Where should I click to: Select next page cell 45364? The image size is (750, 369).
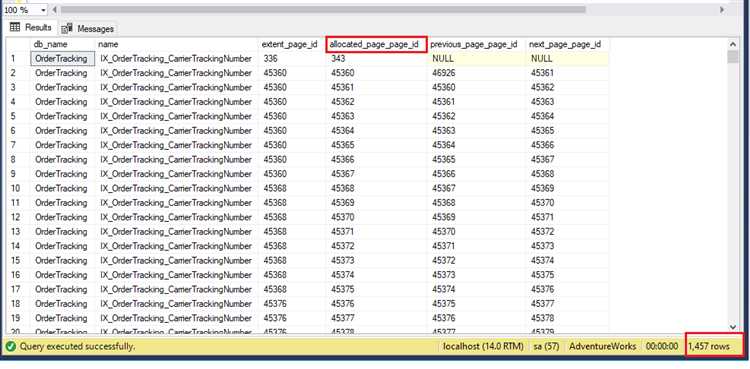[567, 116]
